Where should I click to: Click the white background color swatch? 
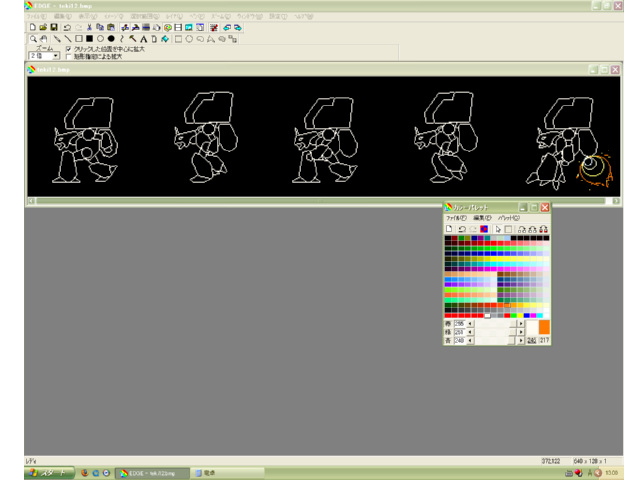[531, 328]
